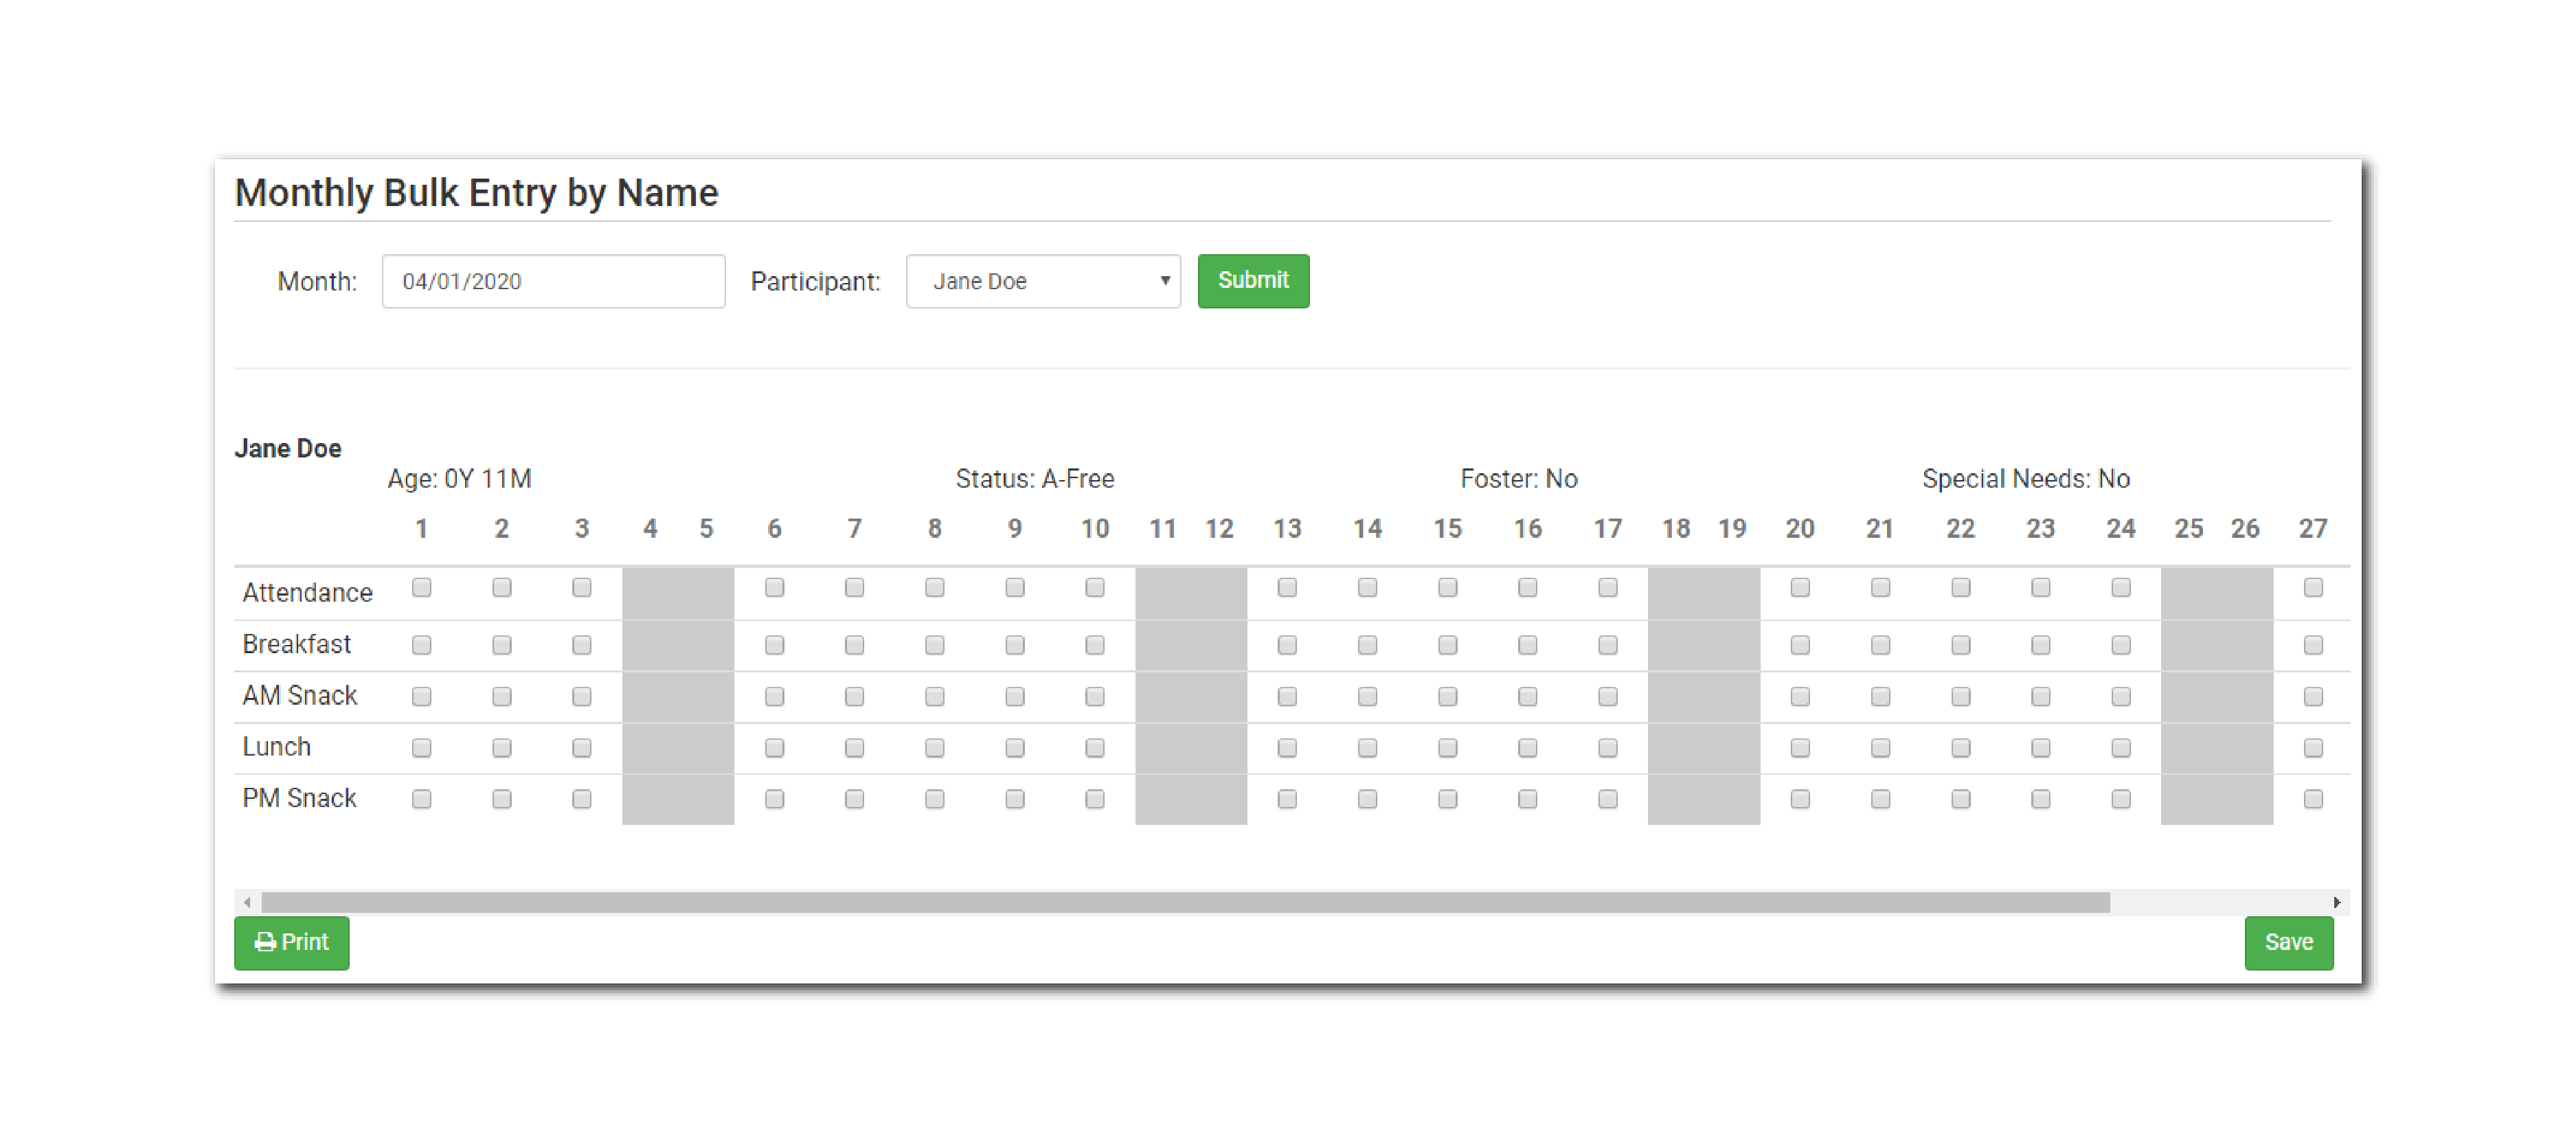
Task: Check Lunch for day 3
Action: tap(582, 748)
